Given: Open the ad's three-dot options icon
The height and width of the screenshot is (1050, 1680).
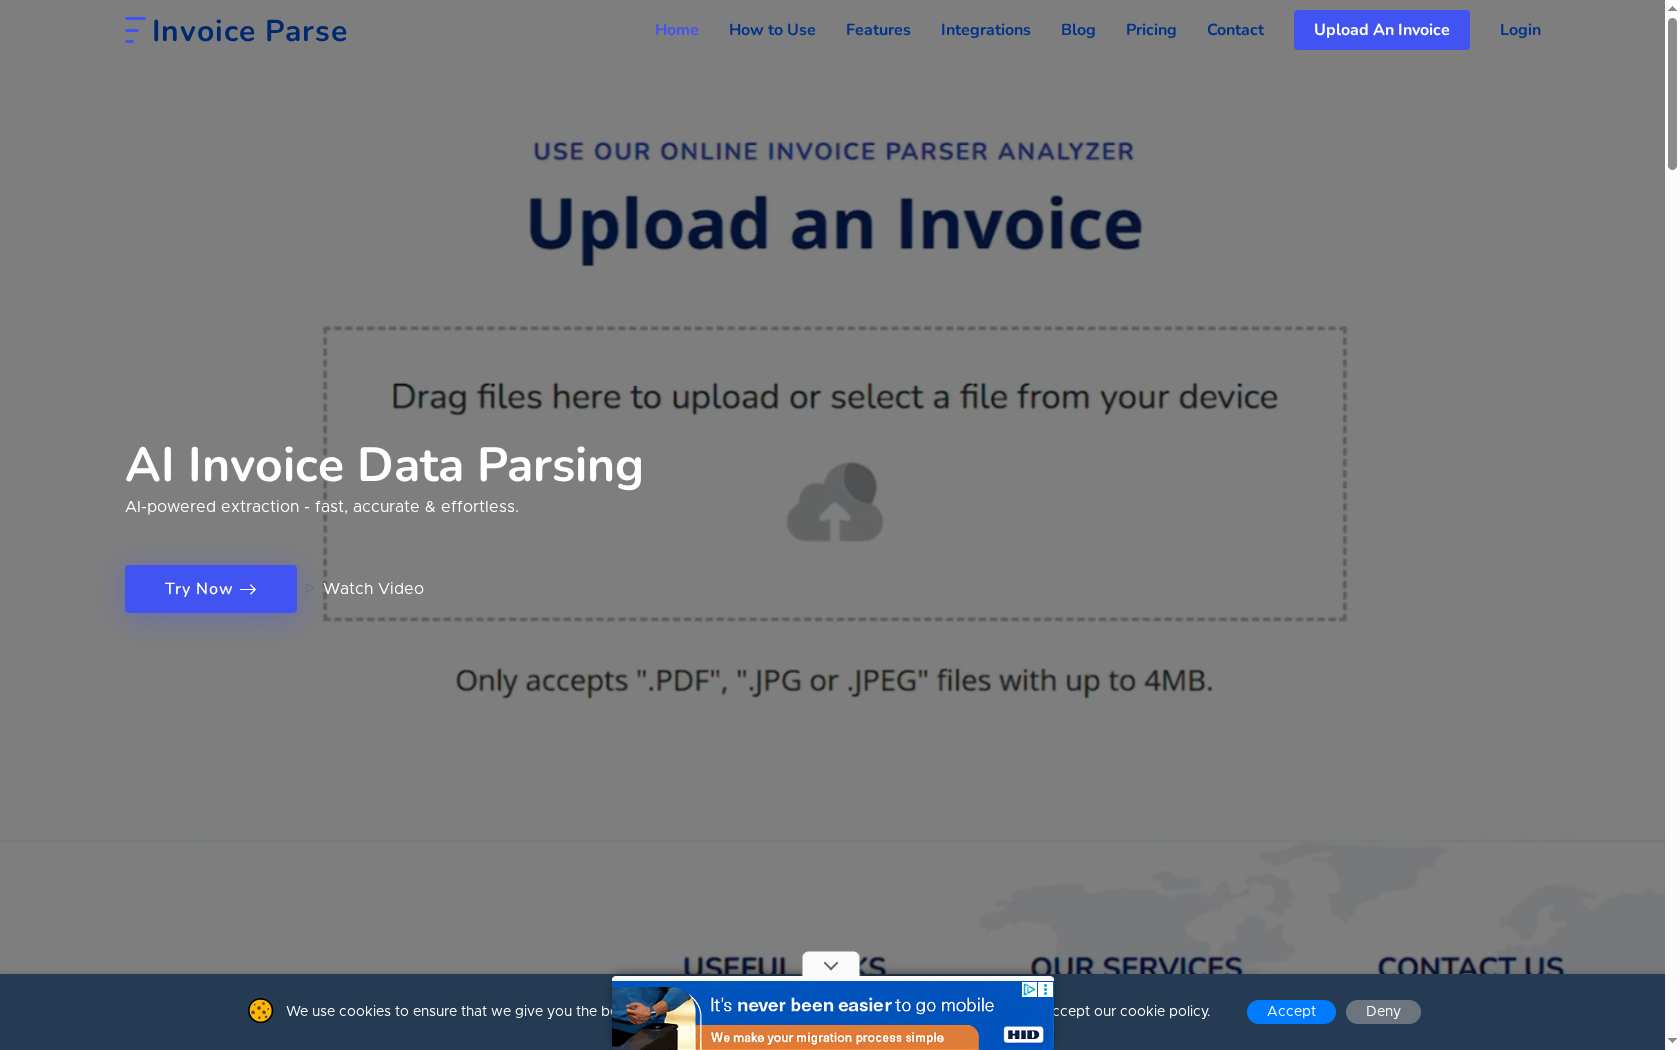Looking at the screenshot, I should [1046, 989].
